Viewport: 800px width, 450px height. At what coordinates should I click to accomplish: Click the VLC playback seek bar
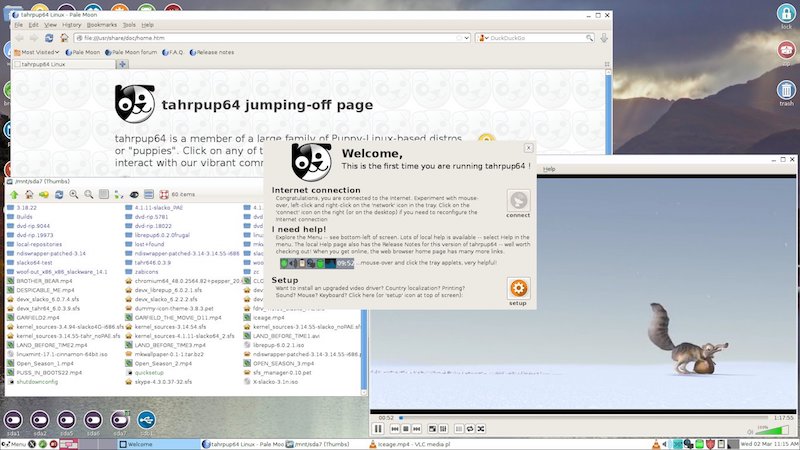[x=580, y=416]
